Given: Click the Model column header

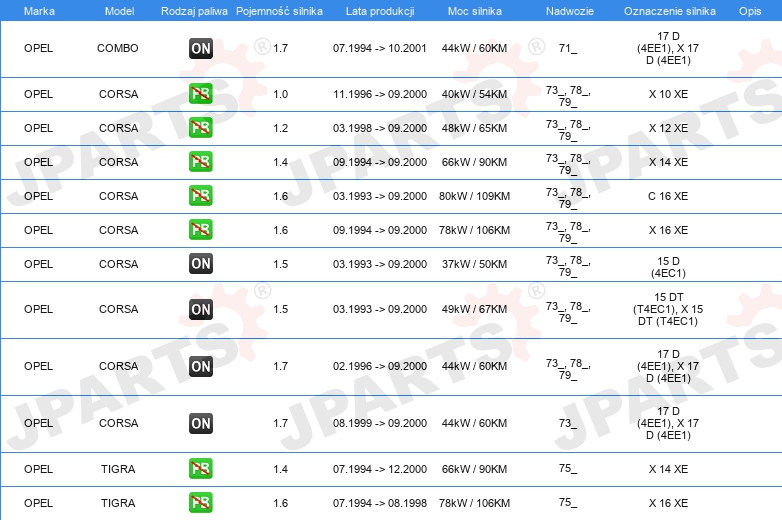Looking at the screenshot, I should coord(119,11).
